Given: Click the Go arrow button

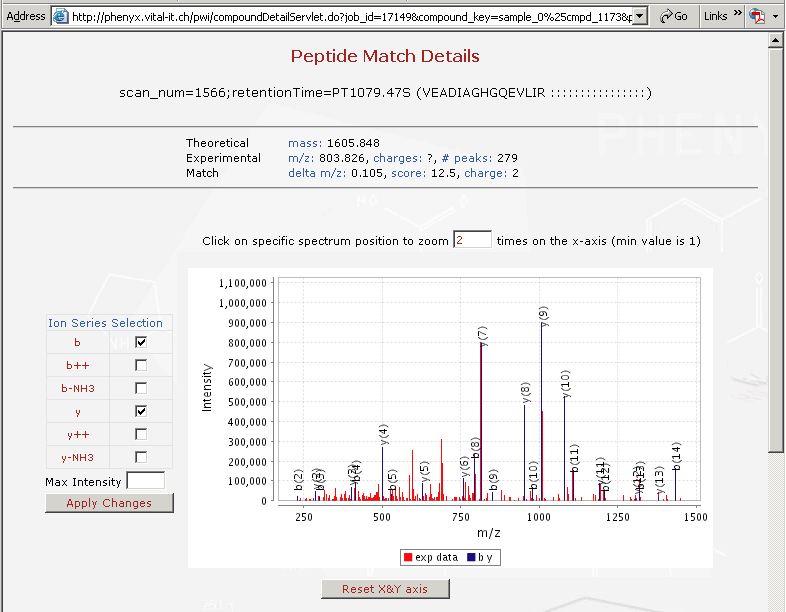Looking at the screenshot, I should 673,16.
